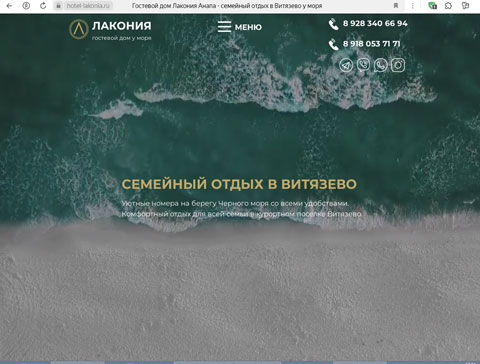Screen dimensions: 480x364
Task: Click the 'СЕМЕЙНЫЙ ОТДЫХ В ВИТЯЗЕВО' heading
Action: 239,184
